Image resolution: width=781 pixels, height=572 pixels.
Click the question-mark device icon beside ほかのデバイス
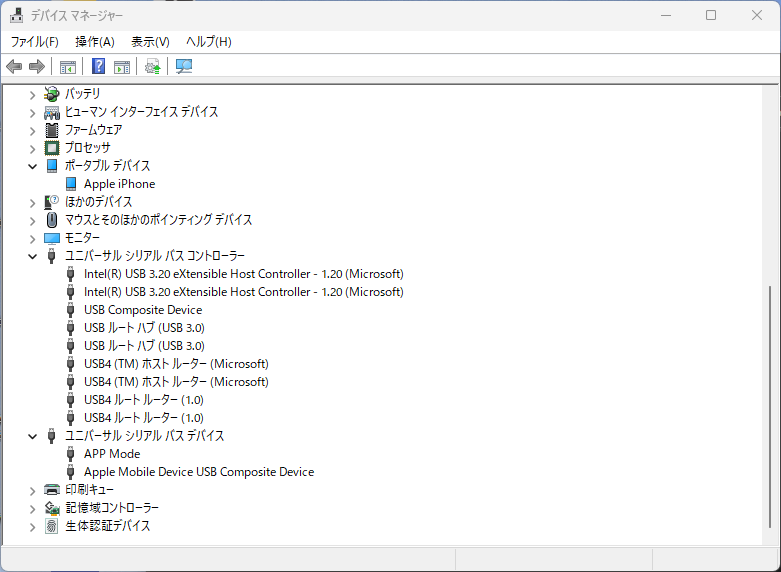(51, 202)
